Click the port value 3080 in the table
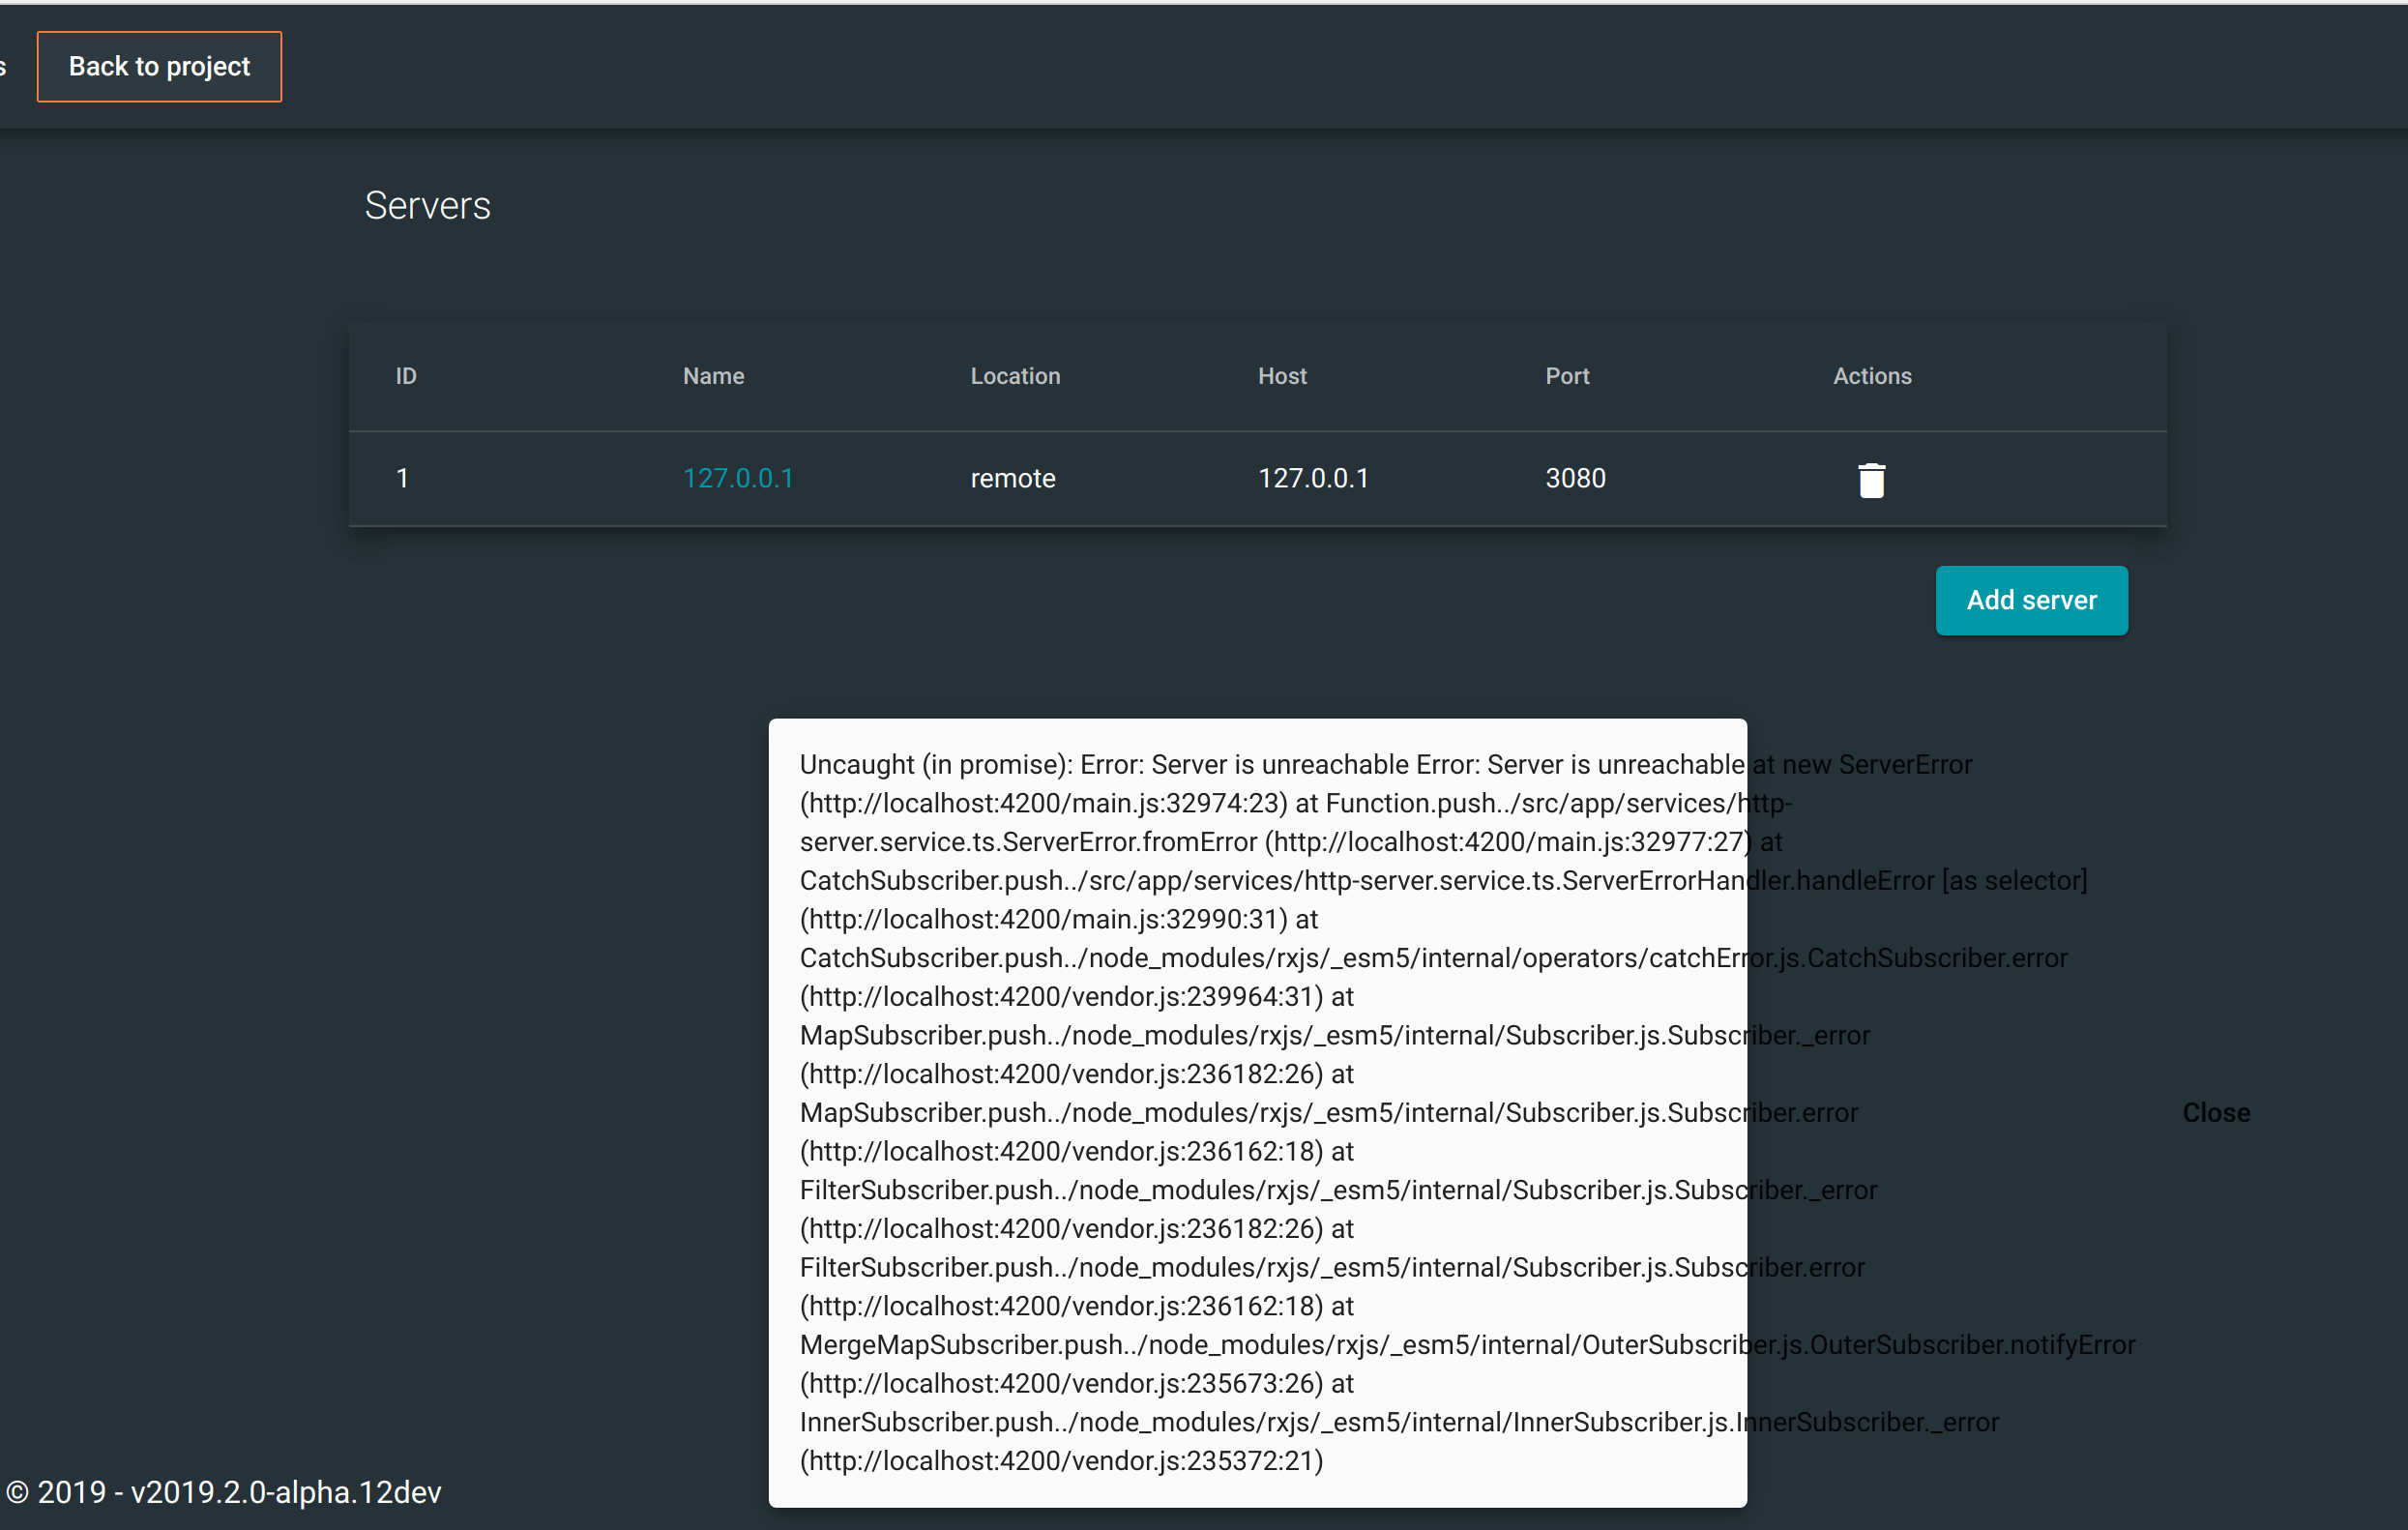Screen dimensions: 2408x1530 [x=1575, y=478]
